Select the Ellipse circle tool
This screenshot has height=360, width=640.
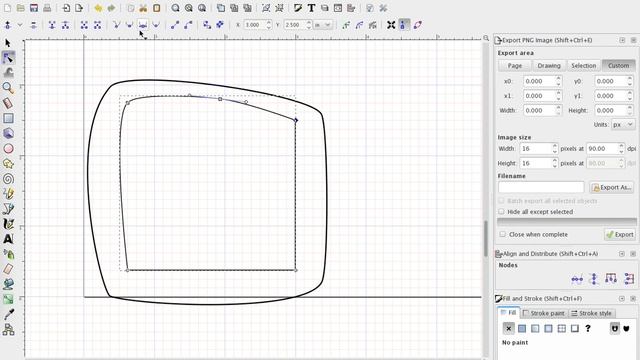pos(8,149)
